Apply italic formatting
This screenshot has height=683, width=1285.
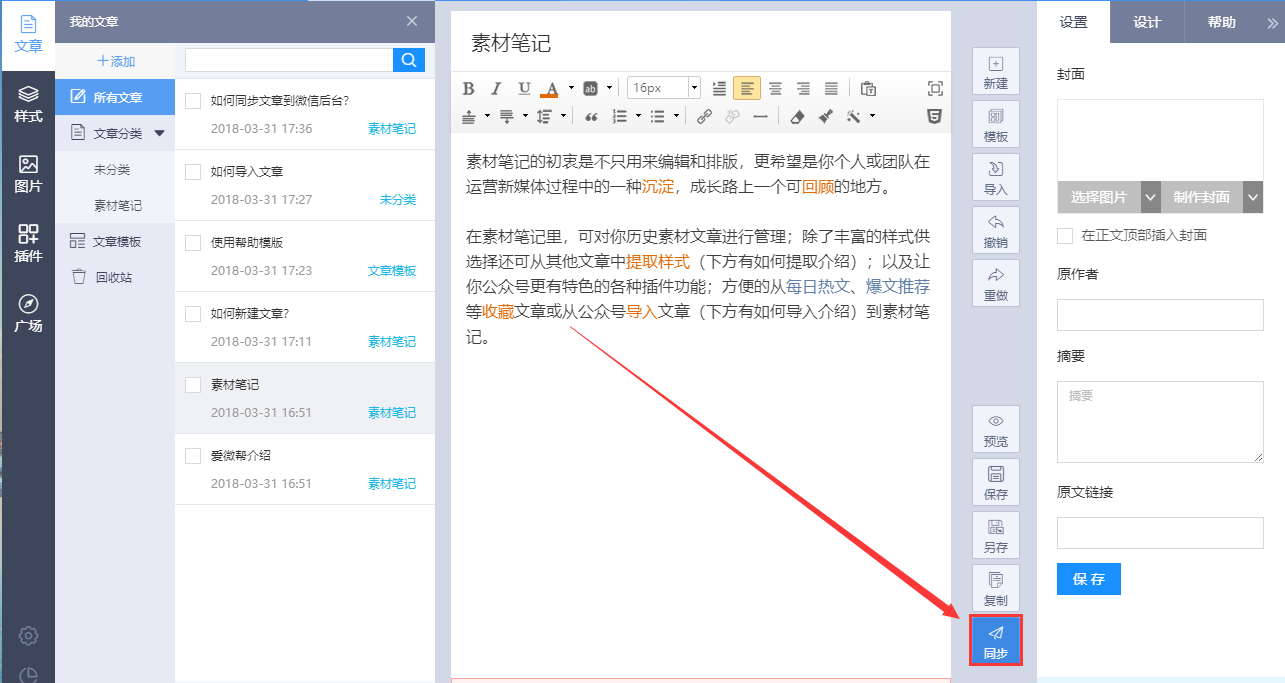(495, 88)
